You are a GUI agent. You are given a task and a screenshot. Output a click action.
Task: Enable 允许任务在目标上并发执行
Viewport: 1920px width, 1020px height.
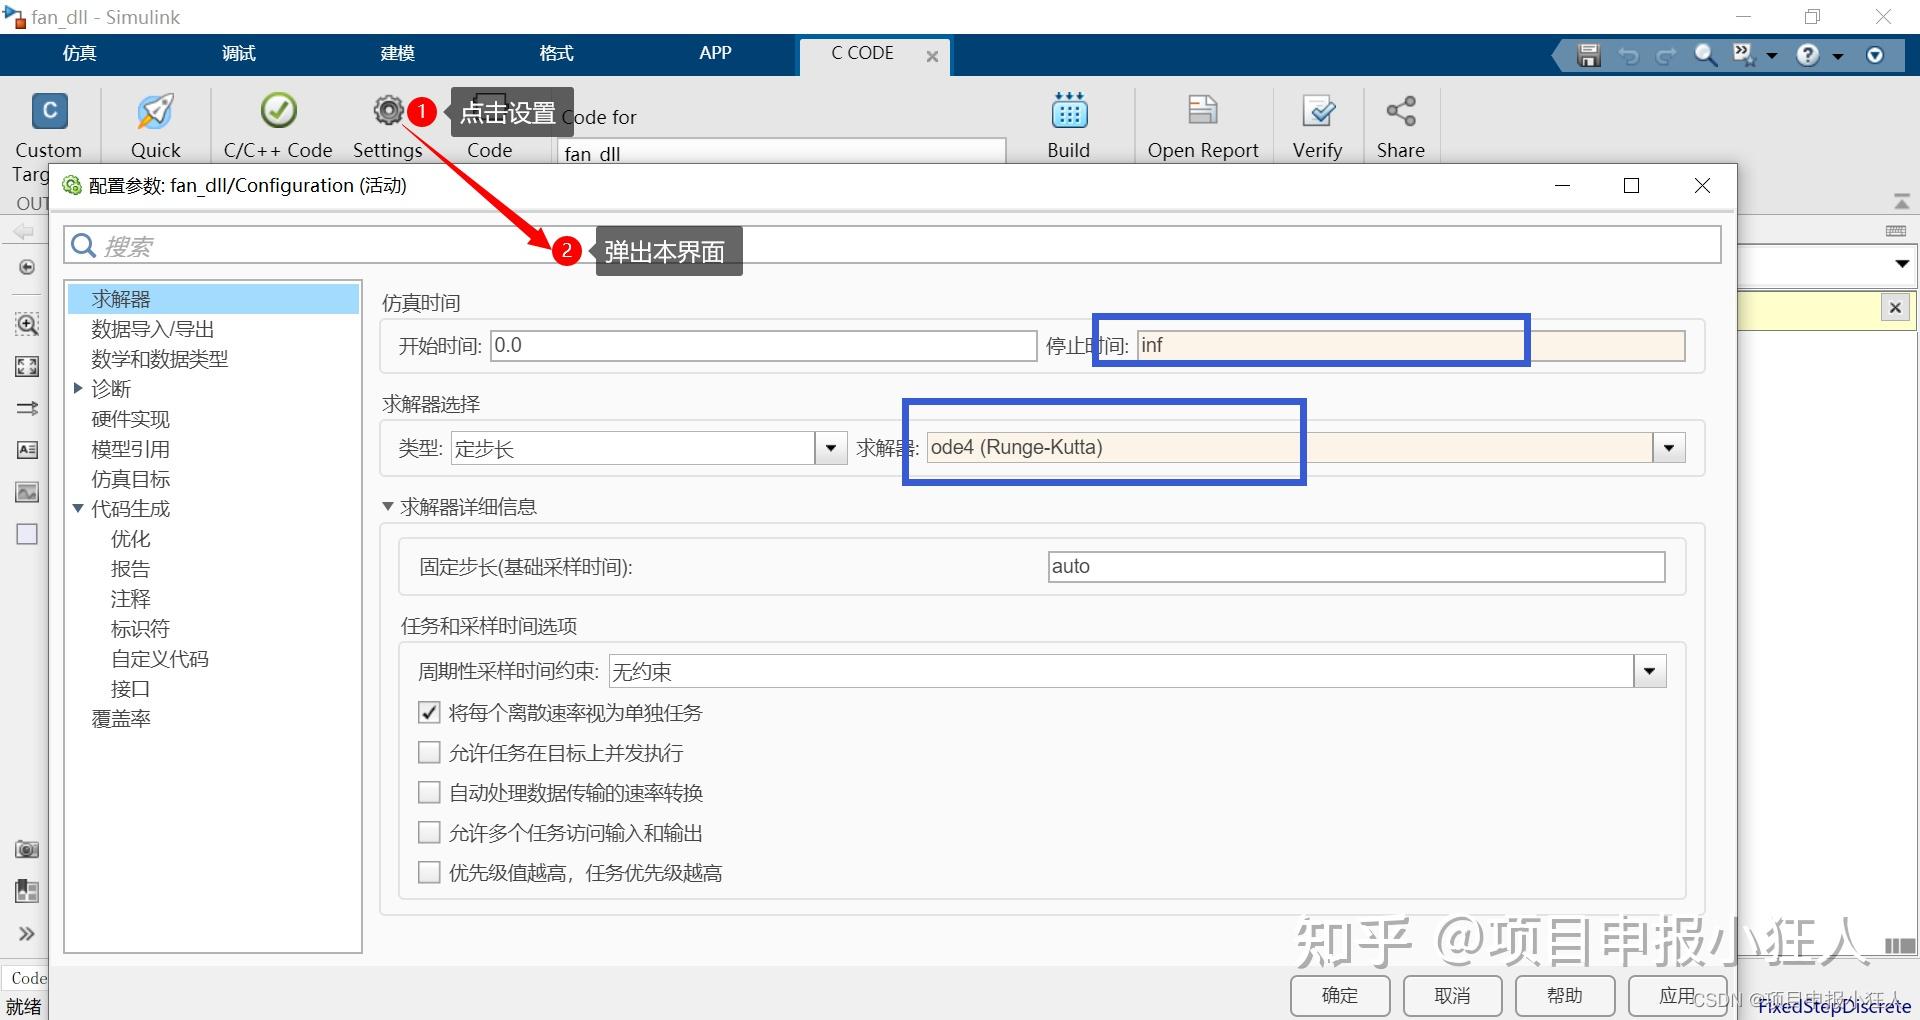click(429, 752)
